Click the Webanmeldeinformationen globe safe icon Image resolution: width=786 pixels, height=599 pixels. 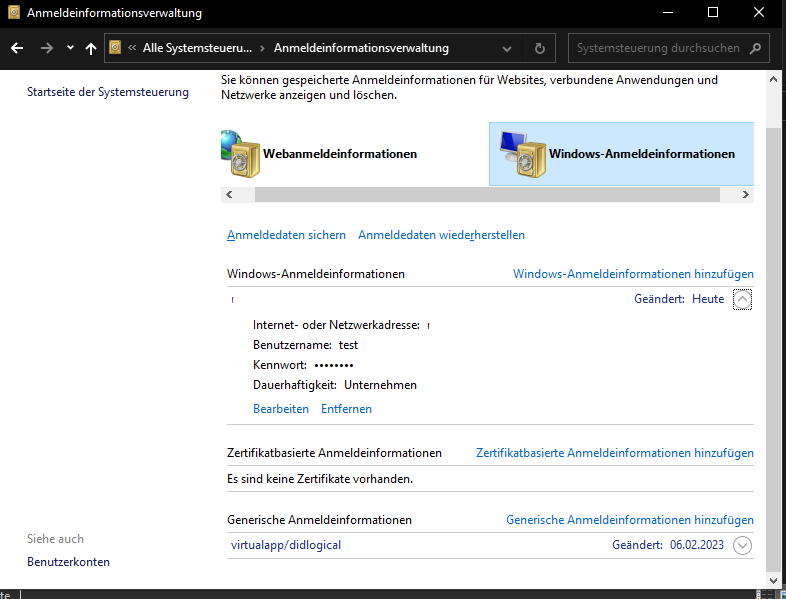tap(241, 154)
